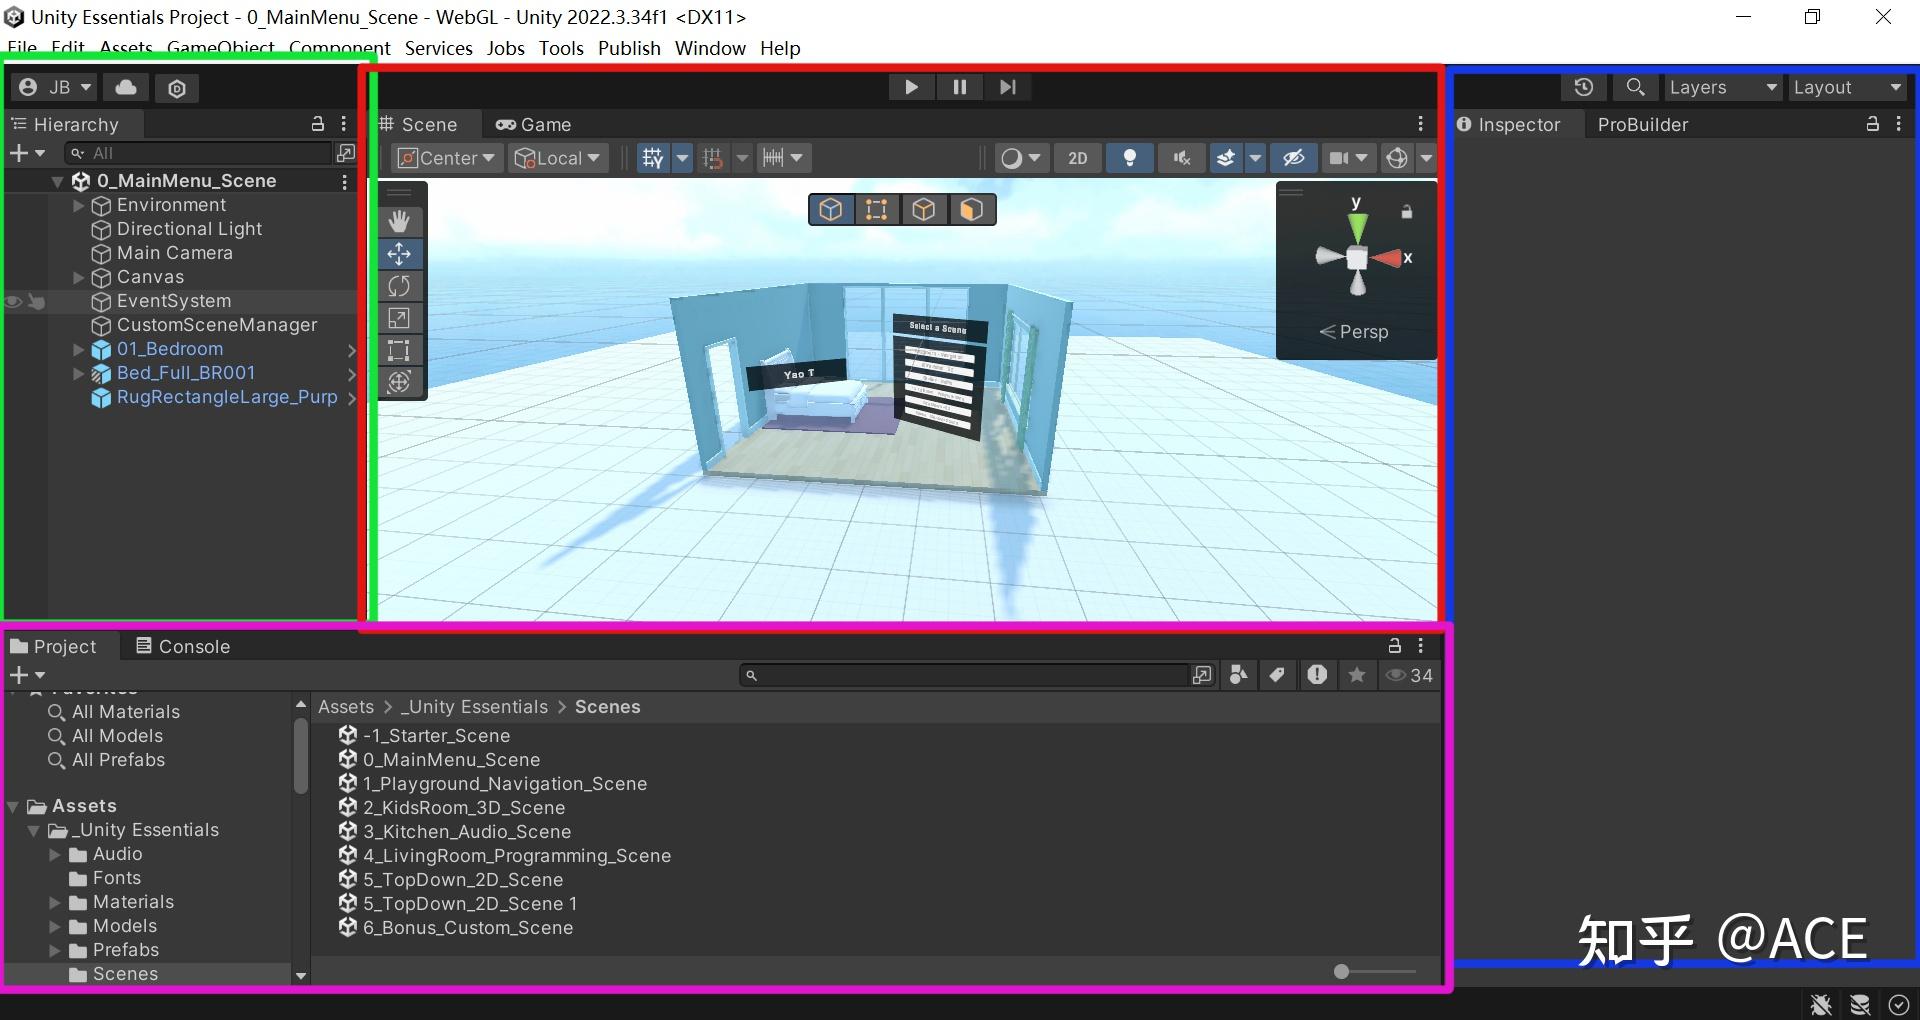Toggle scene lighting in Scene toolbar
This screenshot has width=1920, height=1020.
click(x=1130, y=157)
